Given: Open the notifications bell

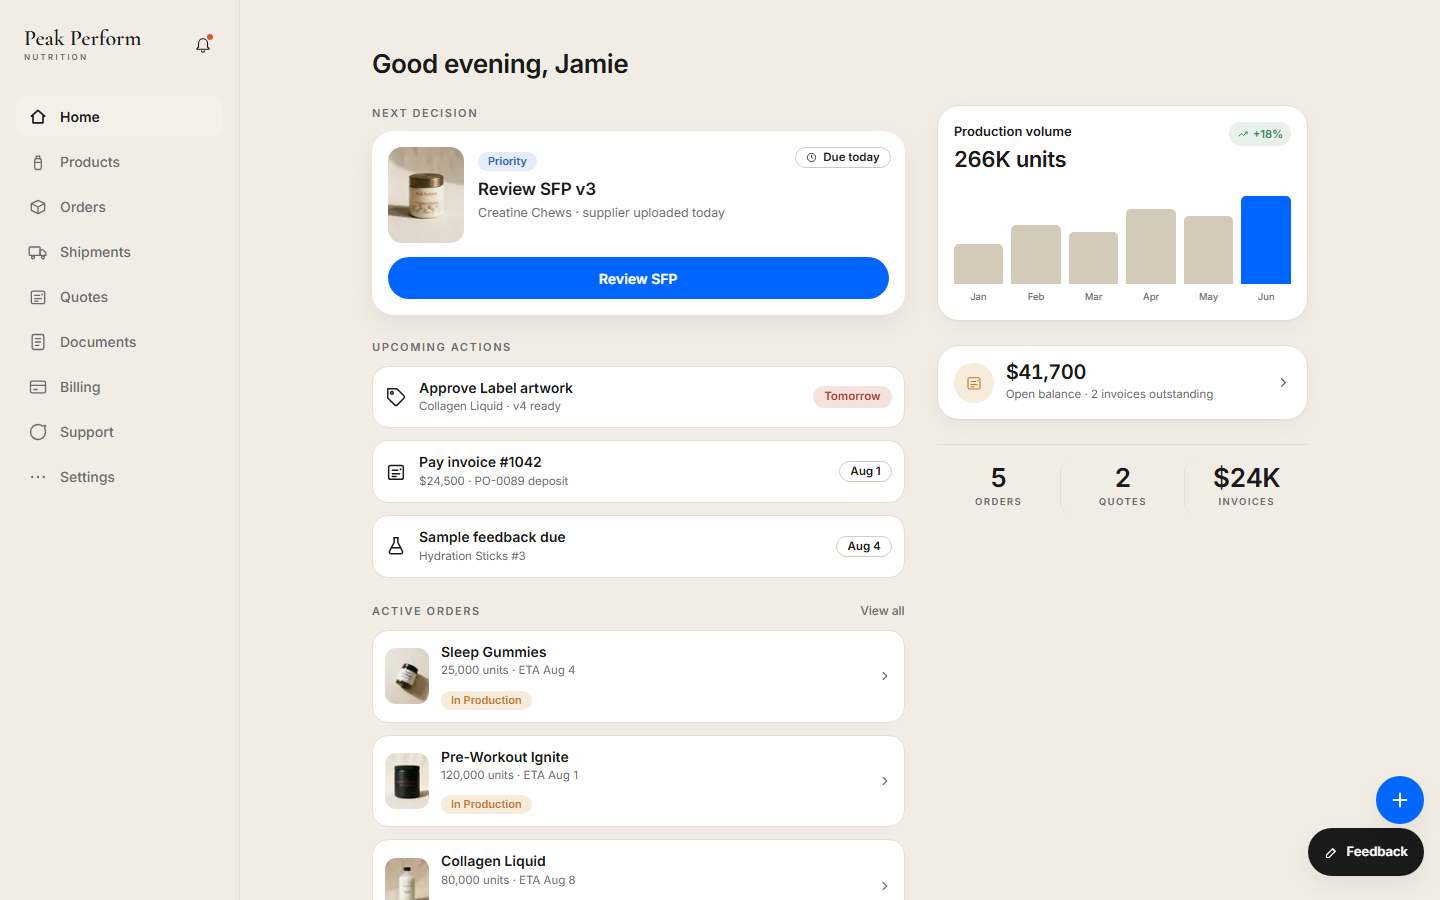Looking at the screenshot, I should pyautogui.click(x=203, y=45).
